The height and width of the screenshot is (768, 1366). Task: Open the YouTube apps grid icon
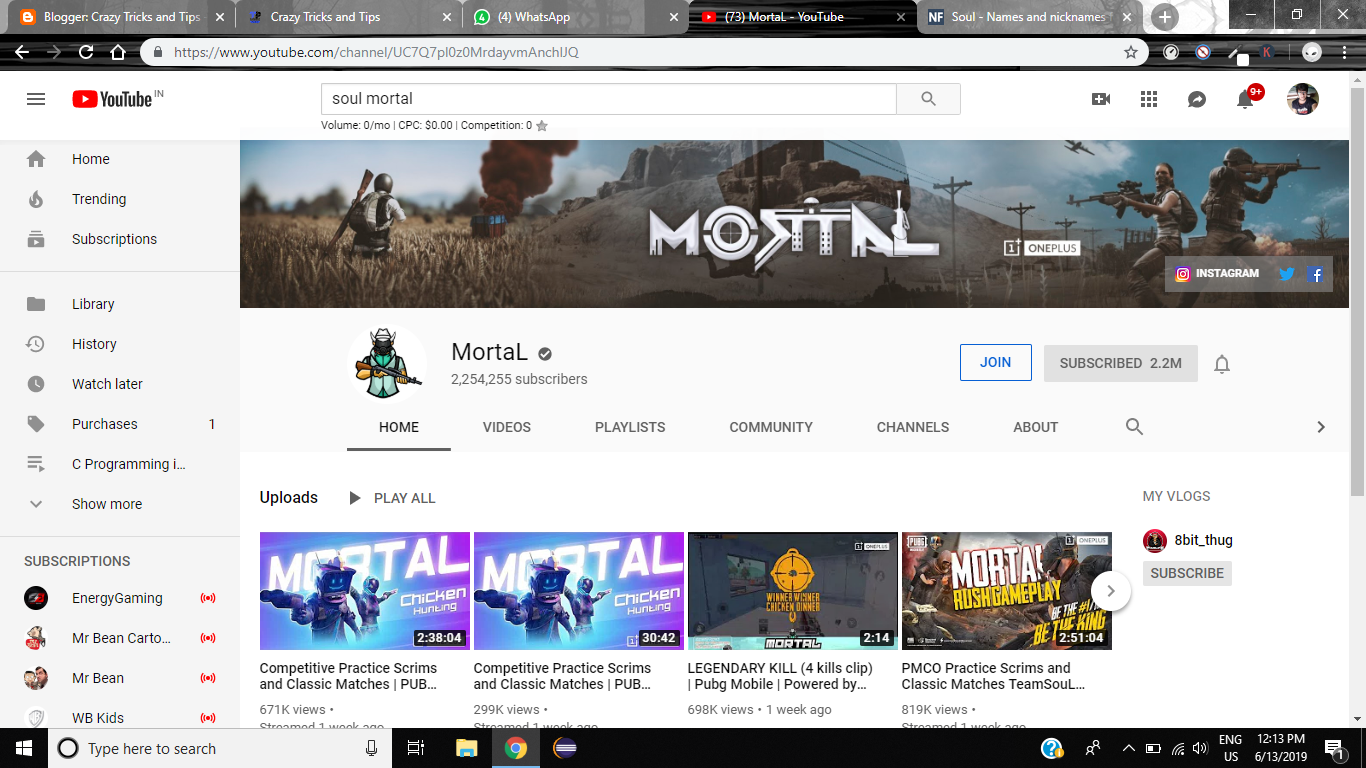coord(1149,99)
